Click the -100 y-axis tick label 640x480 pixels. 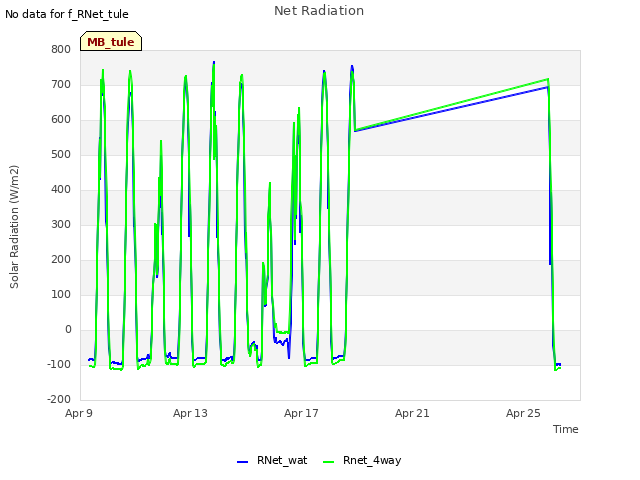coord(59,364)
